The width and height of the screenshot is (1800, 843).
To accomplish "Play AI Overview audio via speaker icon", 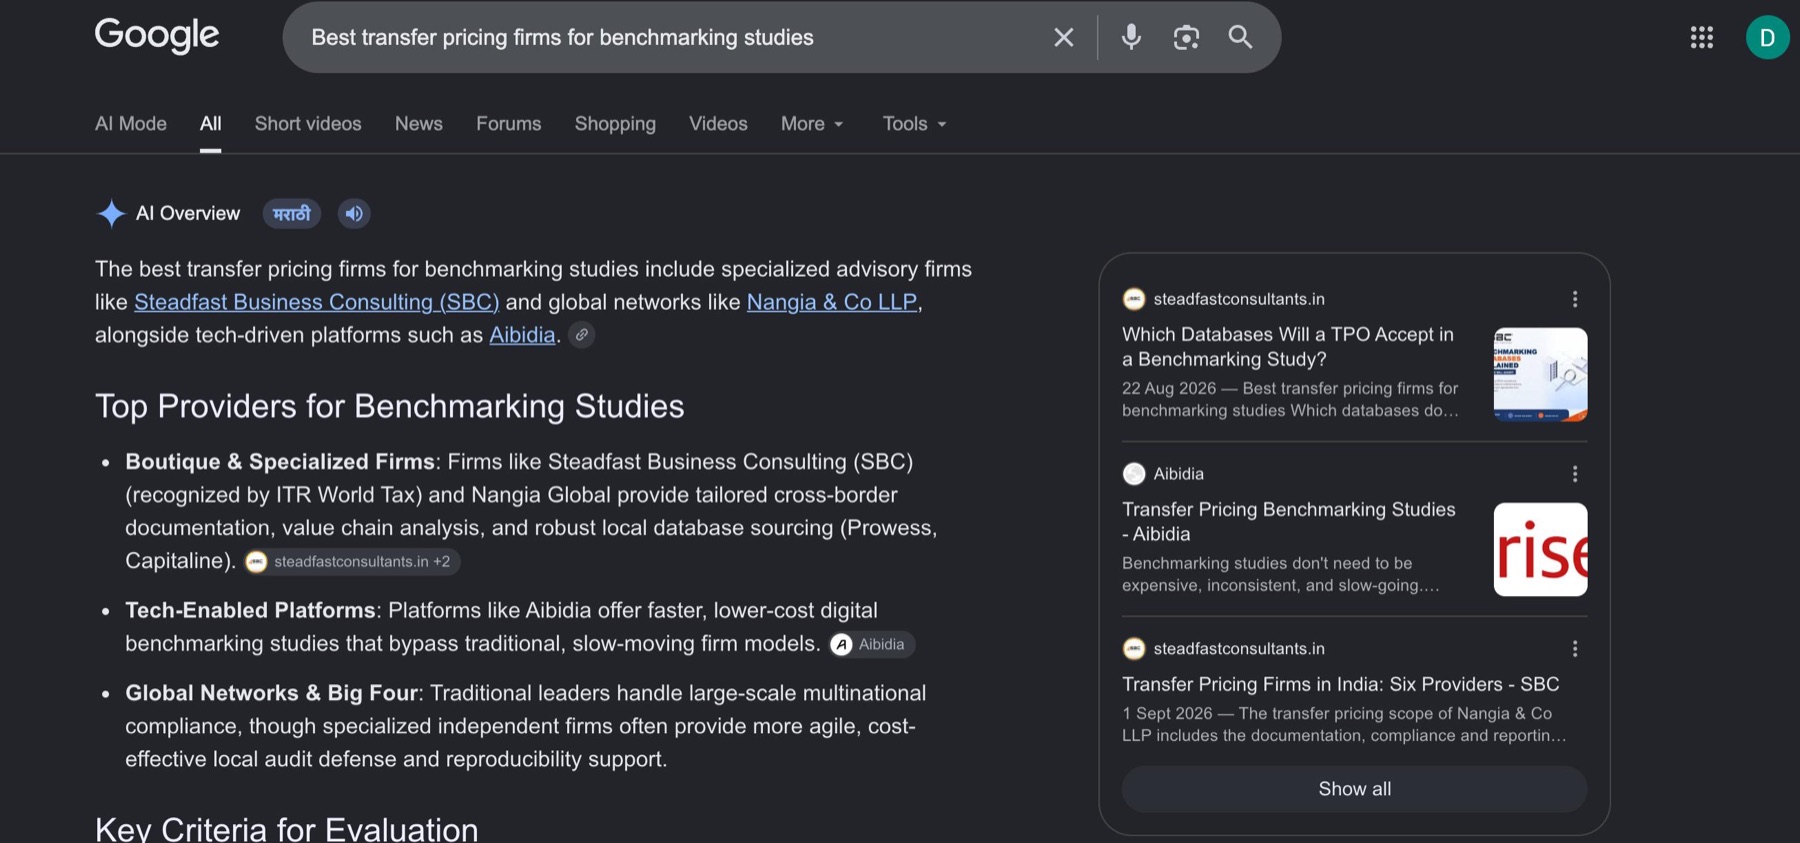I will [354, 214].
